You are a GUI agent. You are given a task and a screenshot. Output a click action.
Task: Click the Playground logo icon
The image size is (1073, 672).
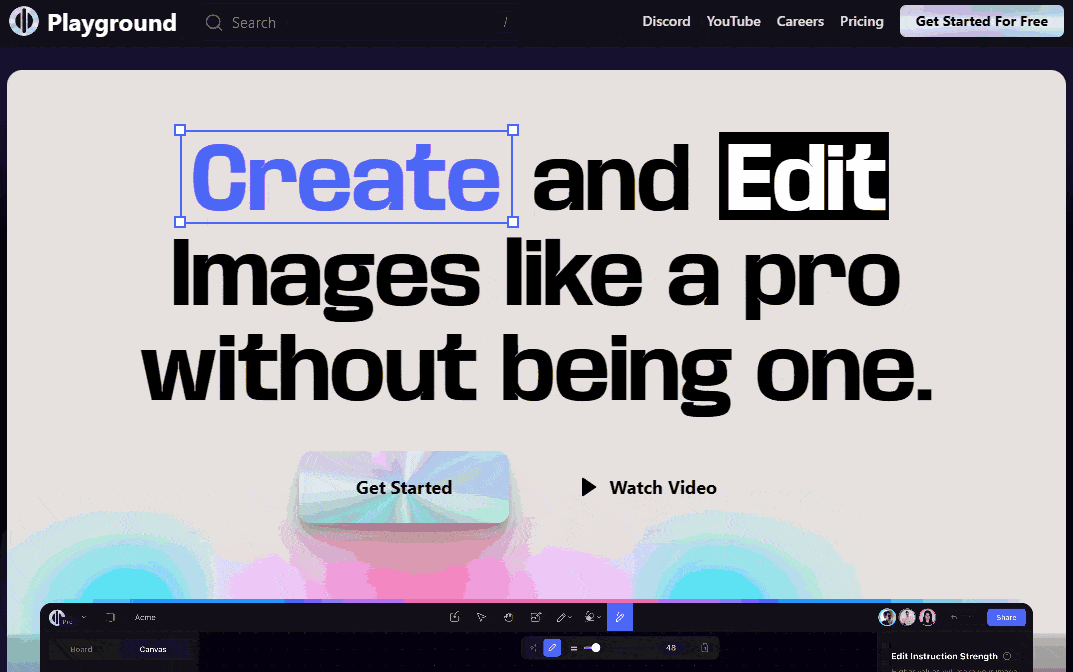tap(24, 21)
